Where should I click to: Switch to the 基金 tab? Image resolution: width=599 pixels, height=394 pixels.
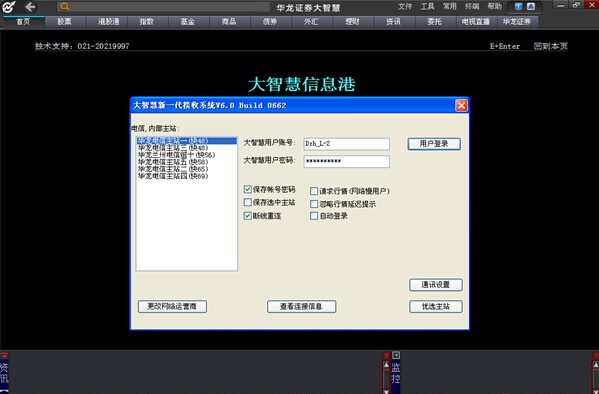click(188, 22)
